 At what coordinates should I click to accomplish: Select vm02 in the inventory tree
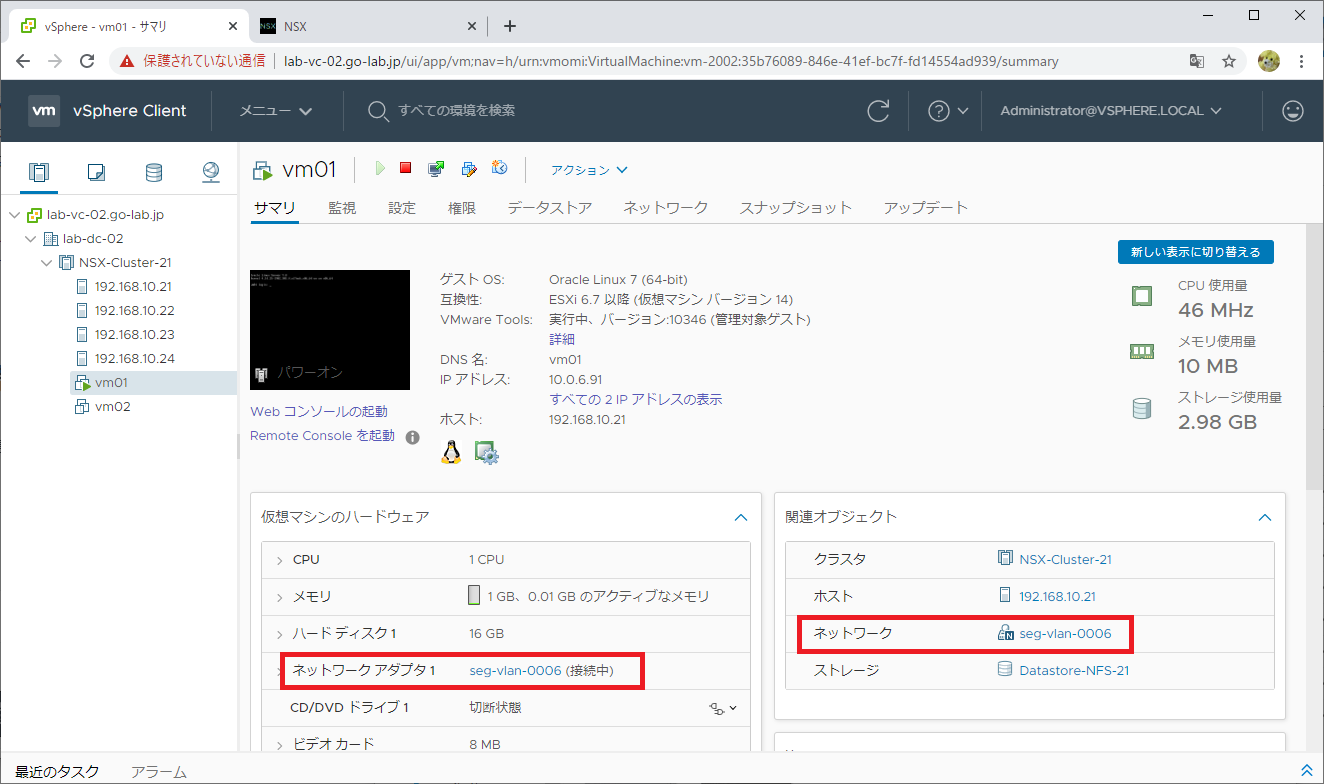(112, 407)
